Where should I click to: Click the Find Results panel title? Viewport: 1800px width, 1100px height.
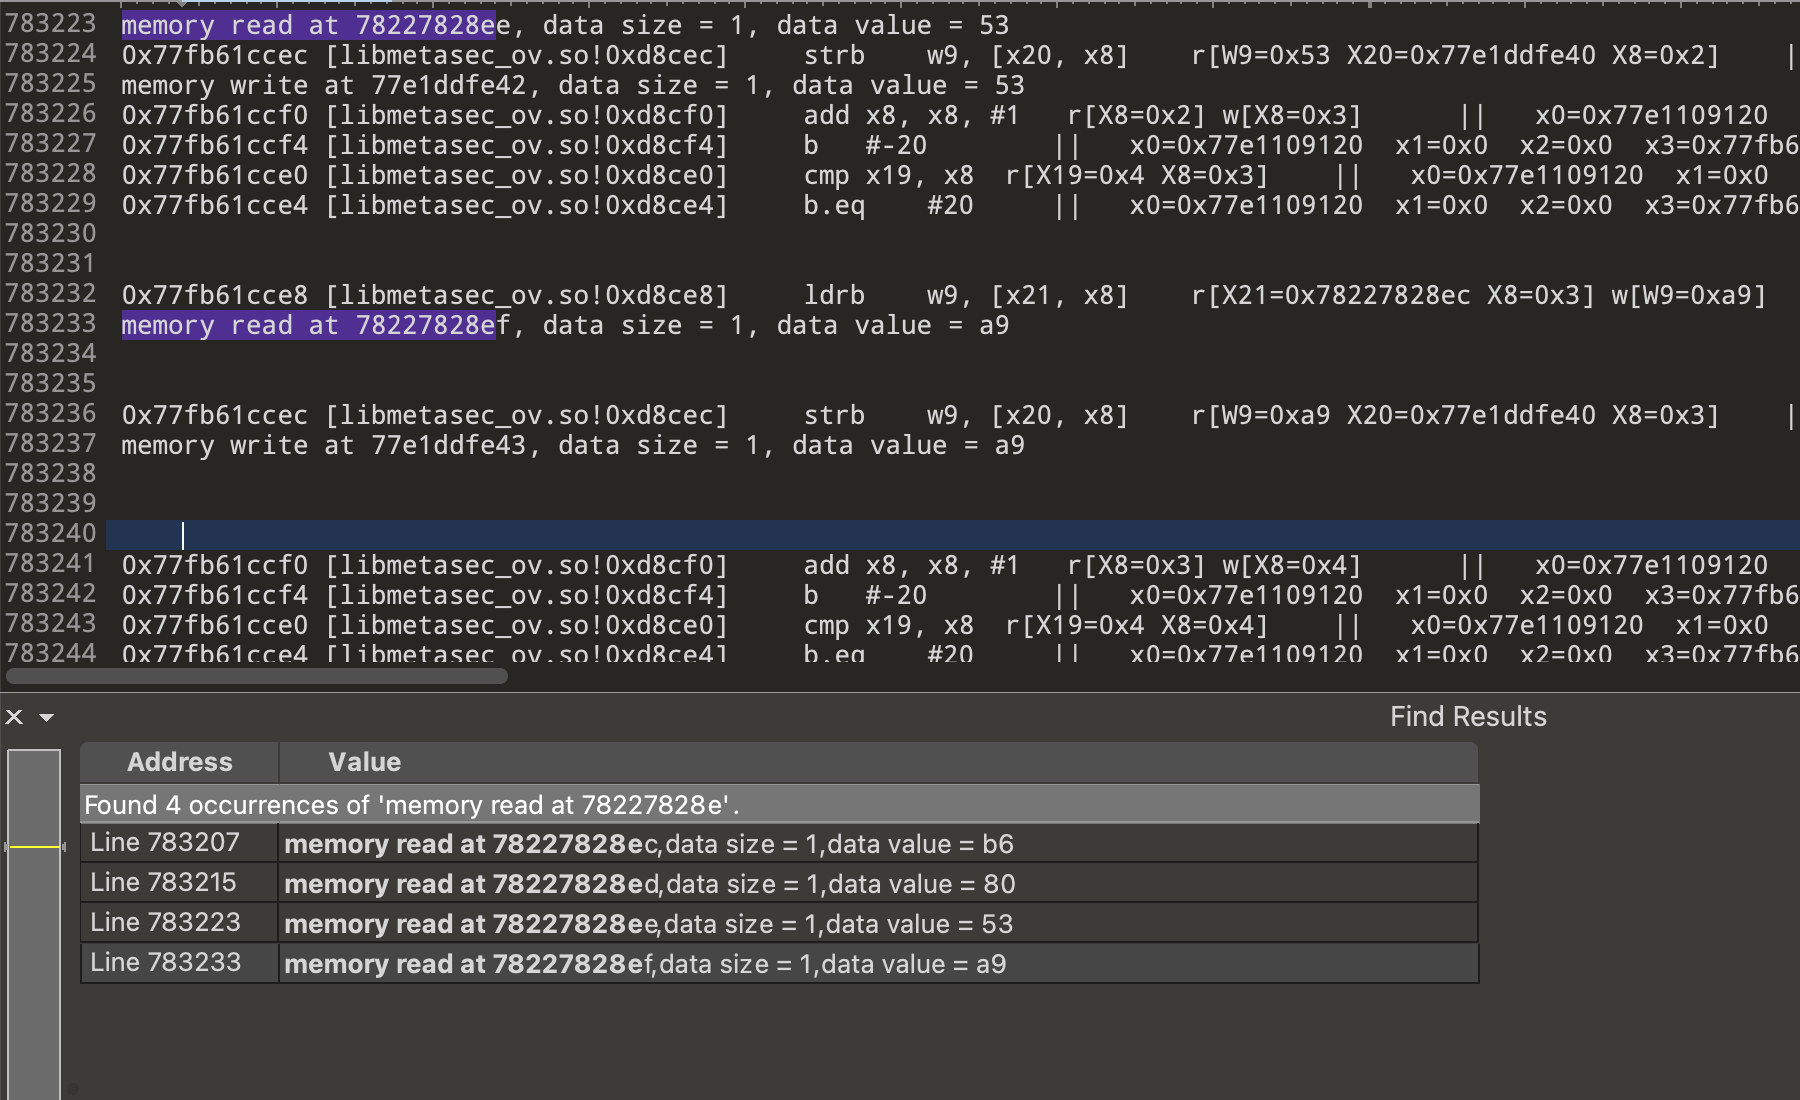click(x=1467, y=716)
